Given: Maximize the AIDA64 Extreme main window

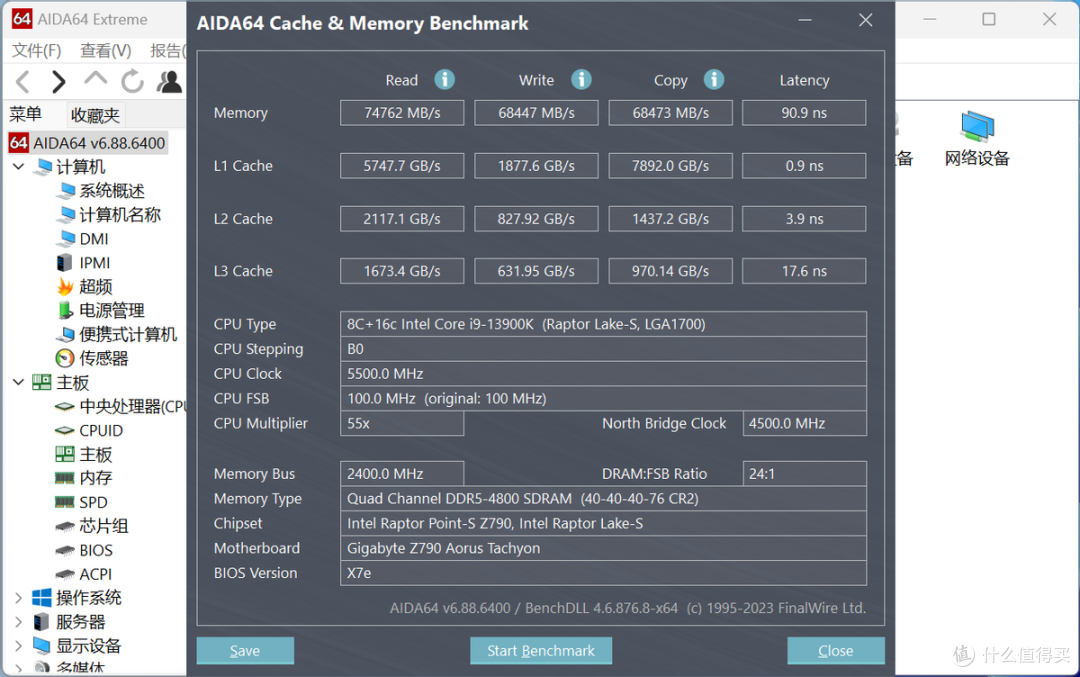Looking at the screenshot, I should click(988, 19).
